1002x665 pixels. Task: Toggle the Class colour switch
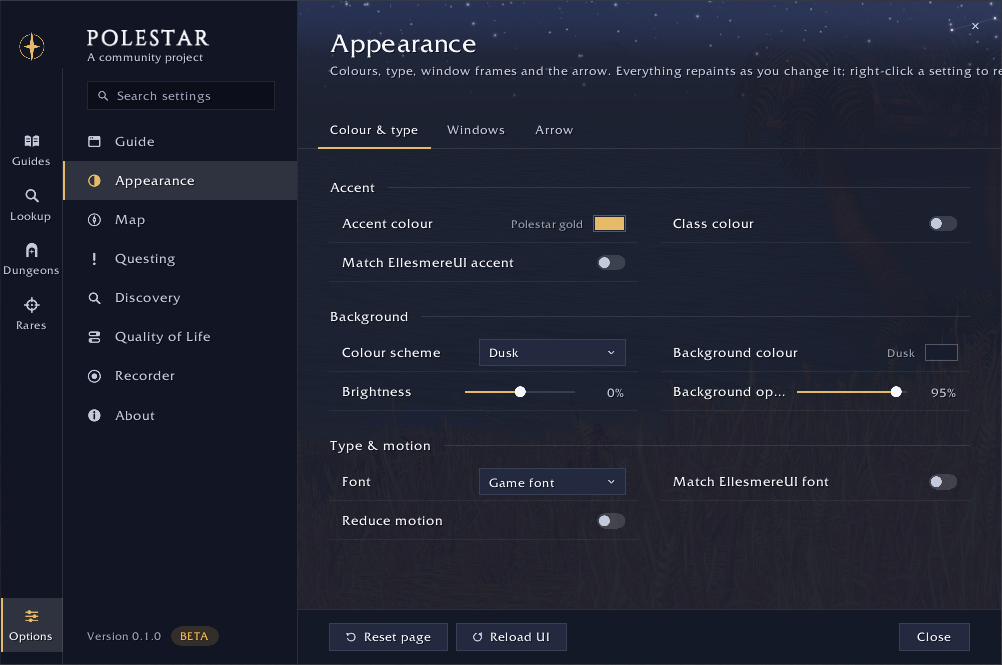(x=943, y=224)
